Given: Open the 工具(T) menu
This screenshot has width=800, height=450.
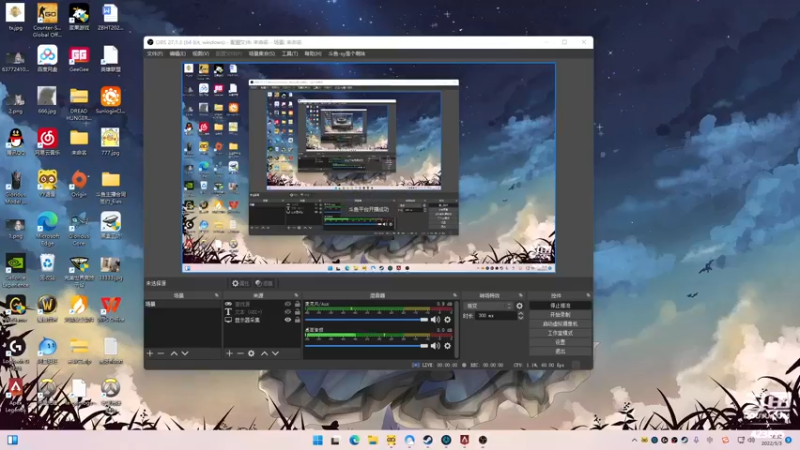Looking at the screenshot, I should tap(290, 54).
